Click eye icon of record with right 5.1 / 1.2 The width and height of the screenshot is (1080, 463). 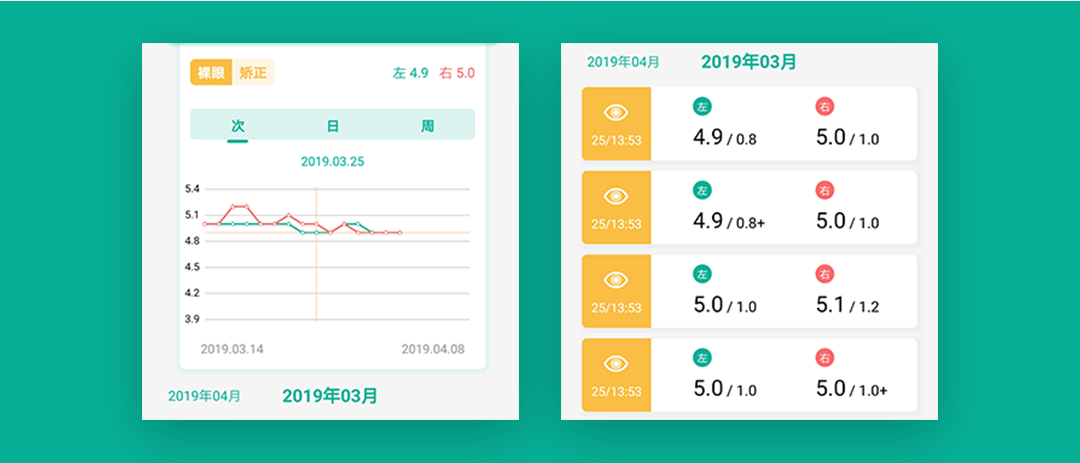[x=616, y=280]
